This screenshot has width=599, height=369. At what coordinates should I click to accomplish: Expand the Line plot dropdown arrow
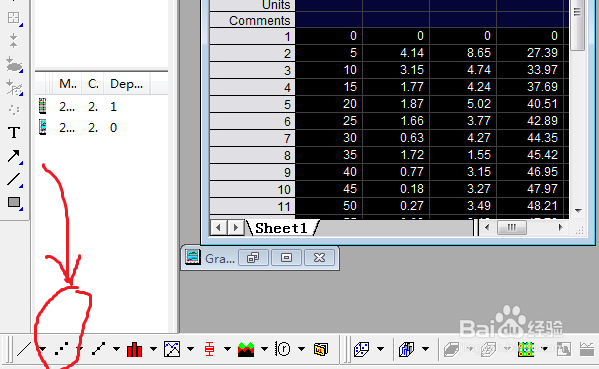point(42,349)
